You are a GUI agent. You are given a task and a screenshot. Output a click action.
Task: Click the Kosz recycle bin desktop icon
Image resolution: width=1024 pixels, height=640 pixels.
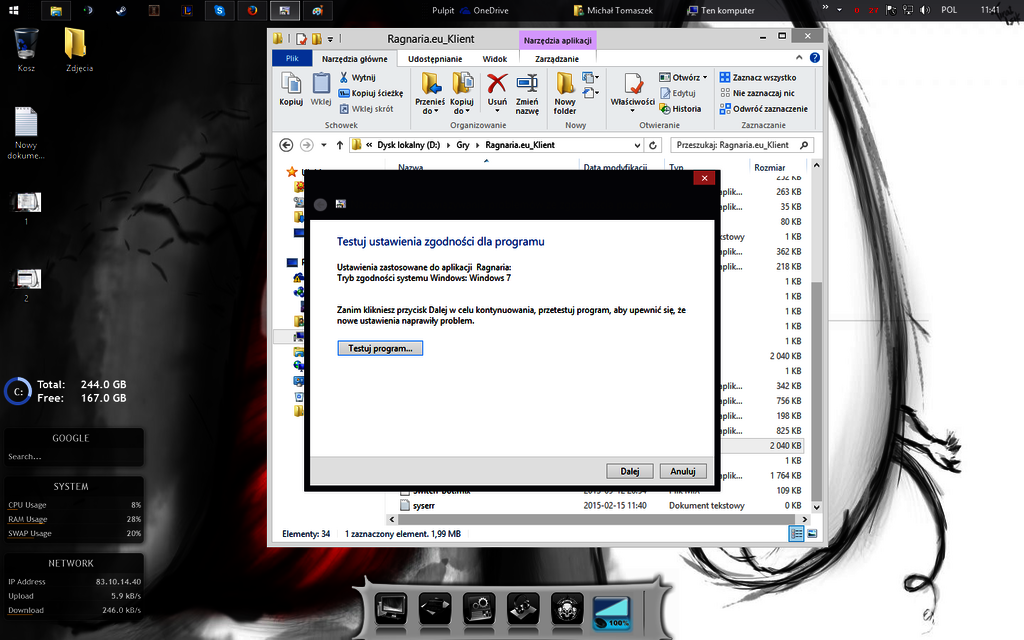point(25,50)
